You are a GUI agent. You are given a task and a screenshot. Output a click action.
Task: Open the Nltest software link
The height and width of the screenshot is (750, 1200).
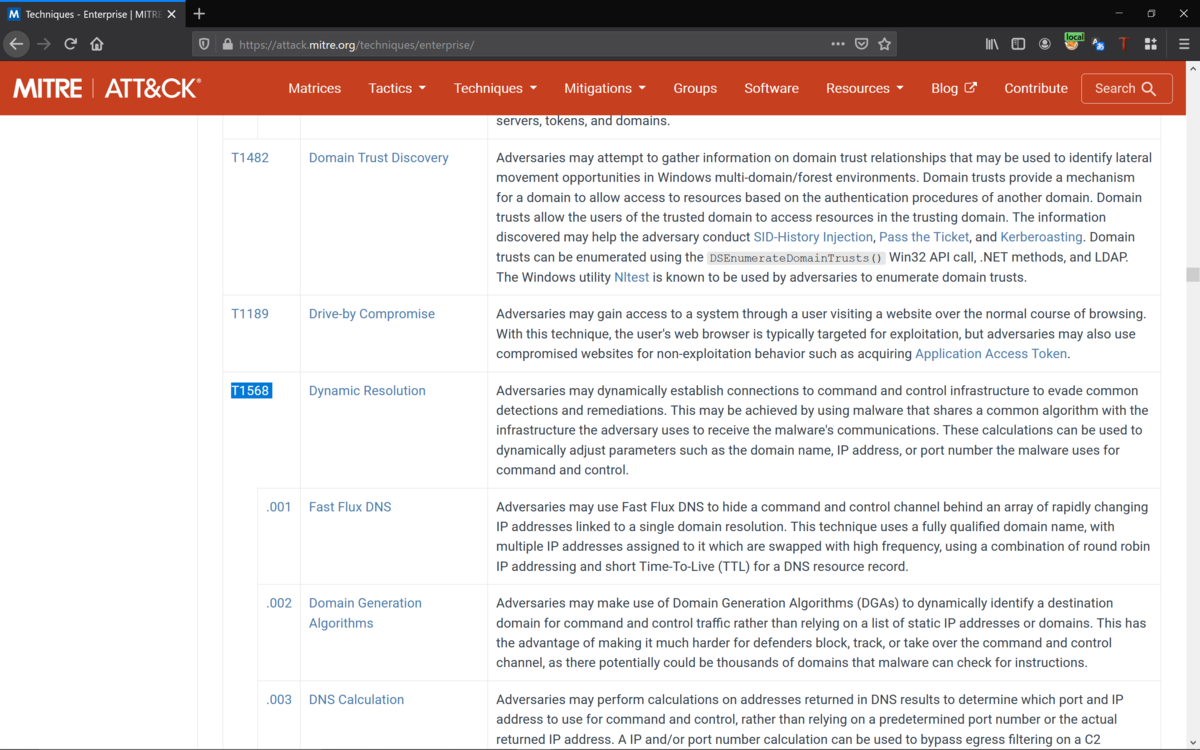click(x=632, y=277)
